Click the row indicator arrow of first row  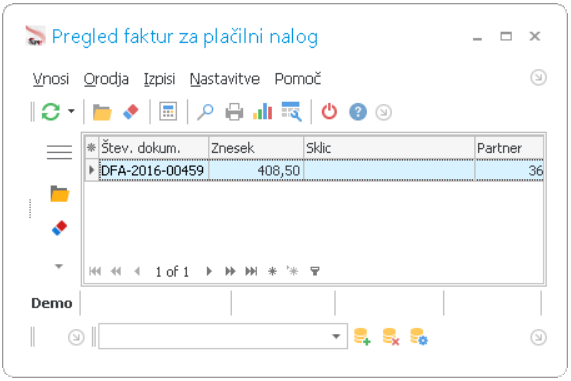tap(91, 170)
